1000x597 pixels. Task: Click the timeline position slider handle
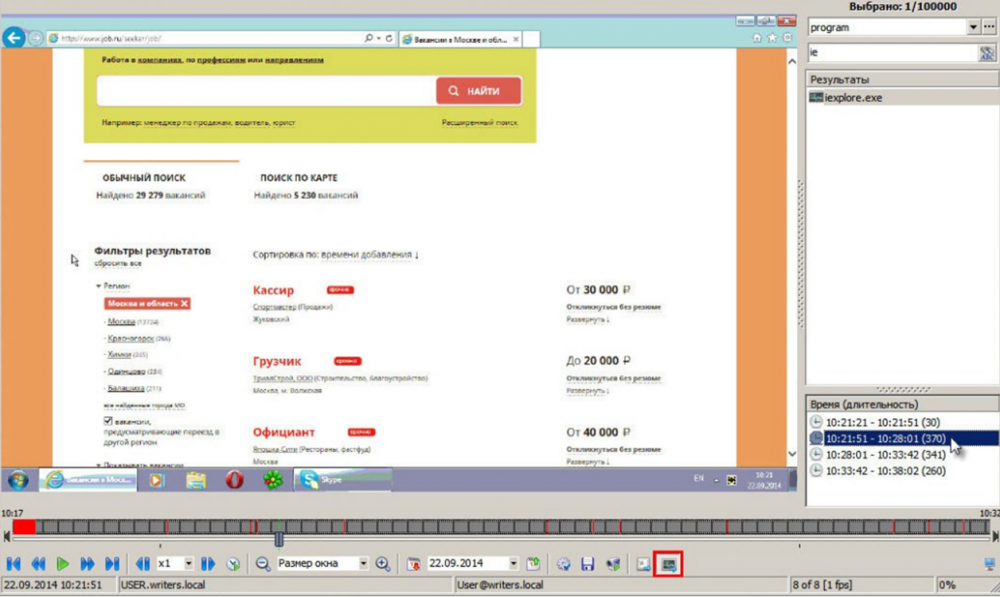[x=279, y=539]
